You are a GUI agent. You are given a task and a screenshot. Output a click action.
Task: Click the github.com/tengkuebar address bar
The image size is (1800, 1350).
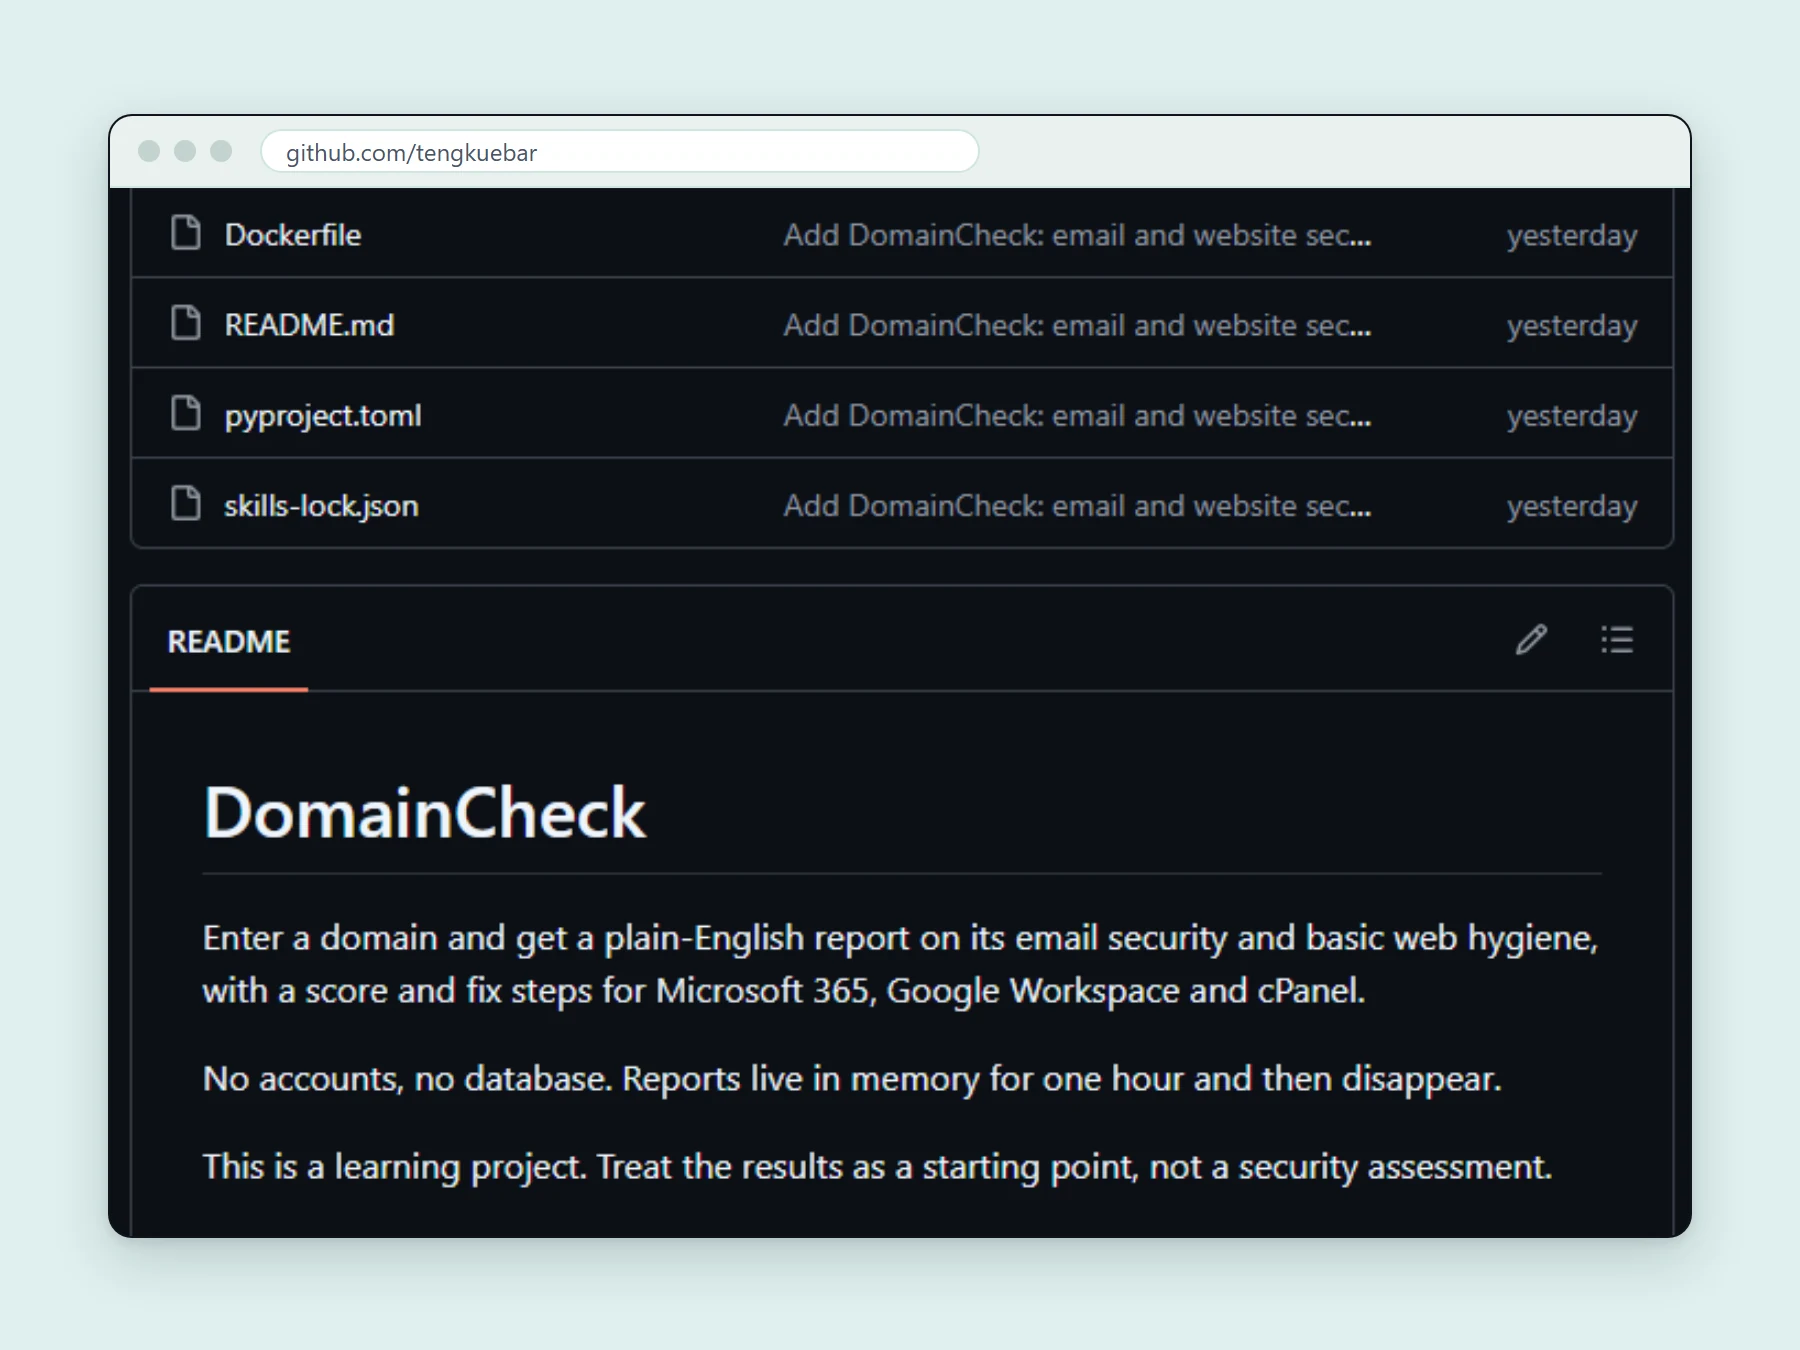coord(620,152)
